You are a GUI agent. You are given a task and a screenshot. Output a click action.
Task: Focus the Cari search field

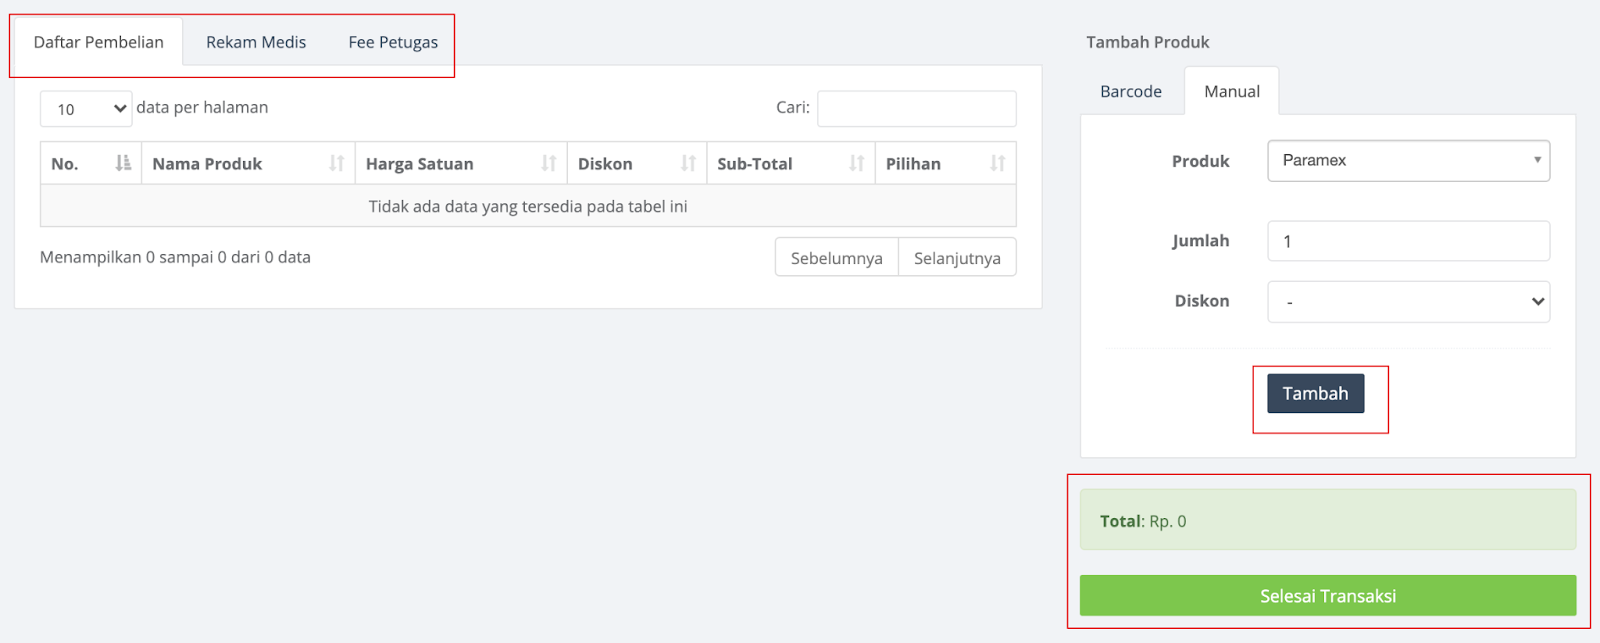coord(917,108)
